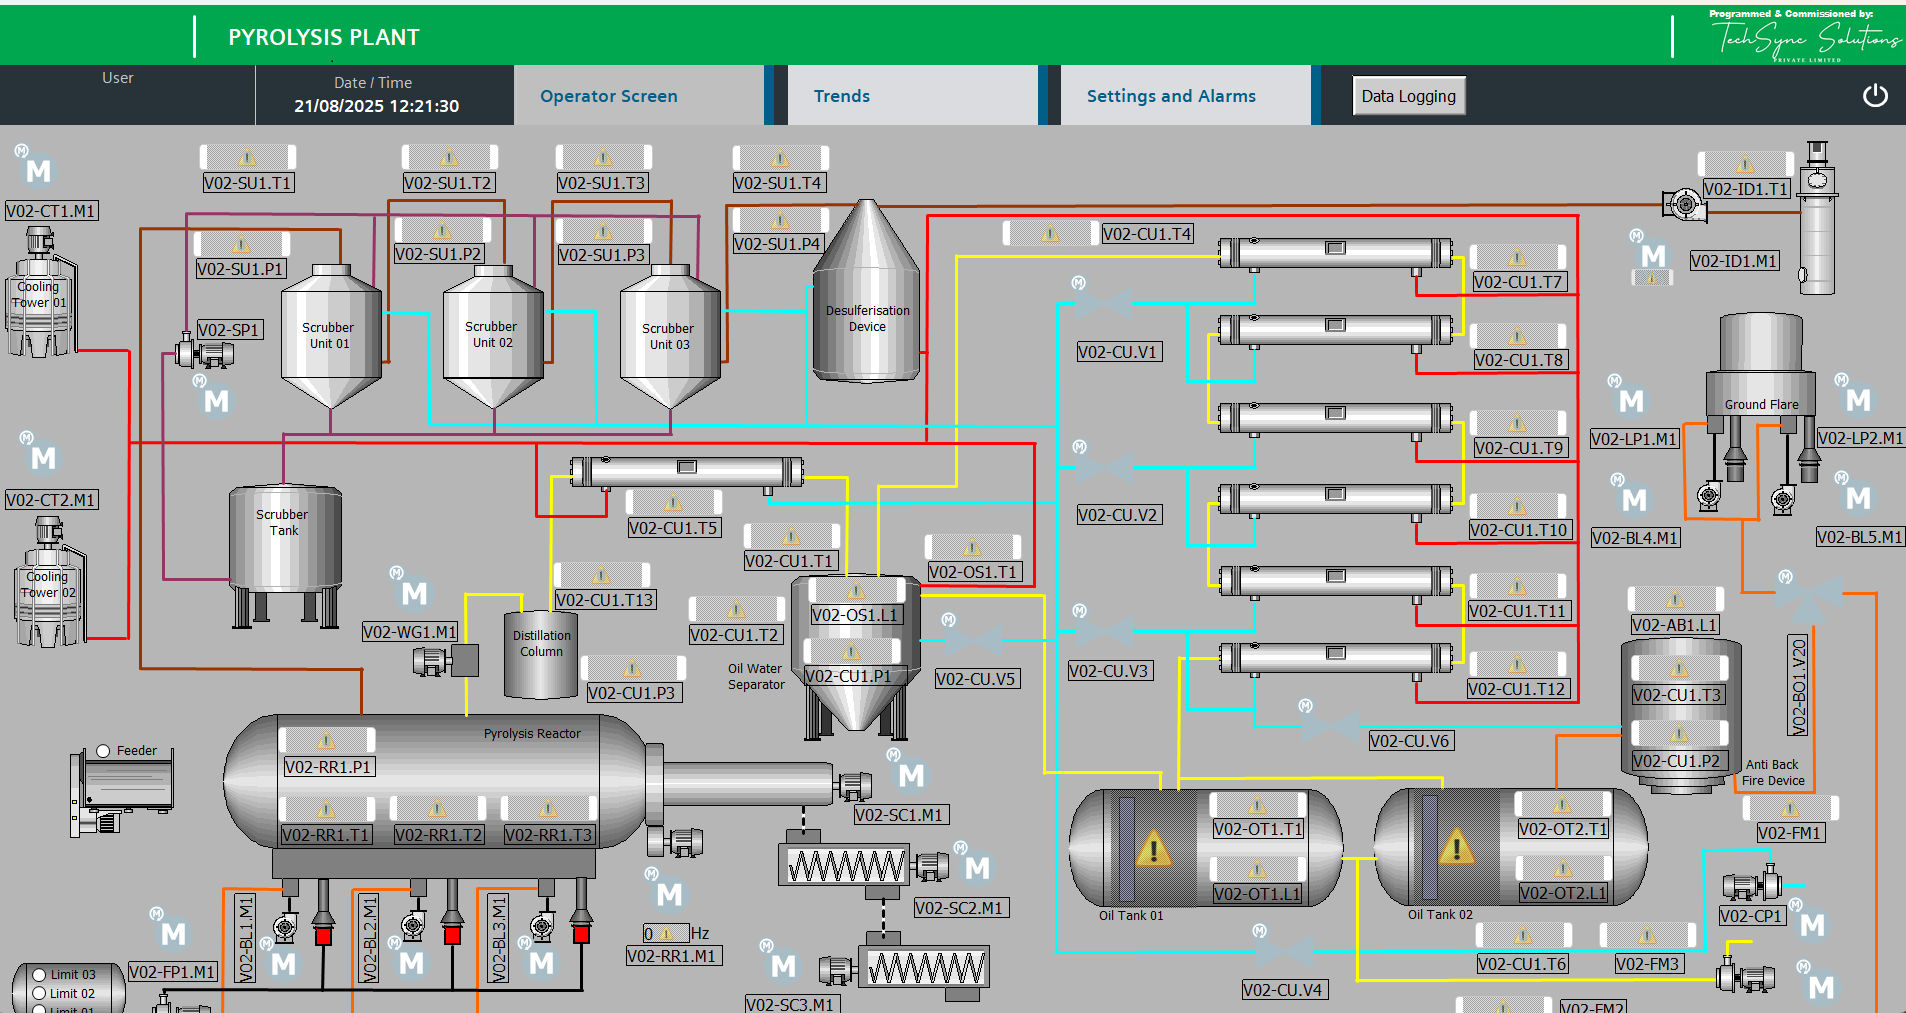Click the fan icon beside V02-ID1.T1
Image resolution: width=1906 pixels, height=1013 pixels.
1685,203
